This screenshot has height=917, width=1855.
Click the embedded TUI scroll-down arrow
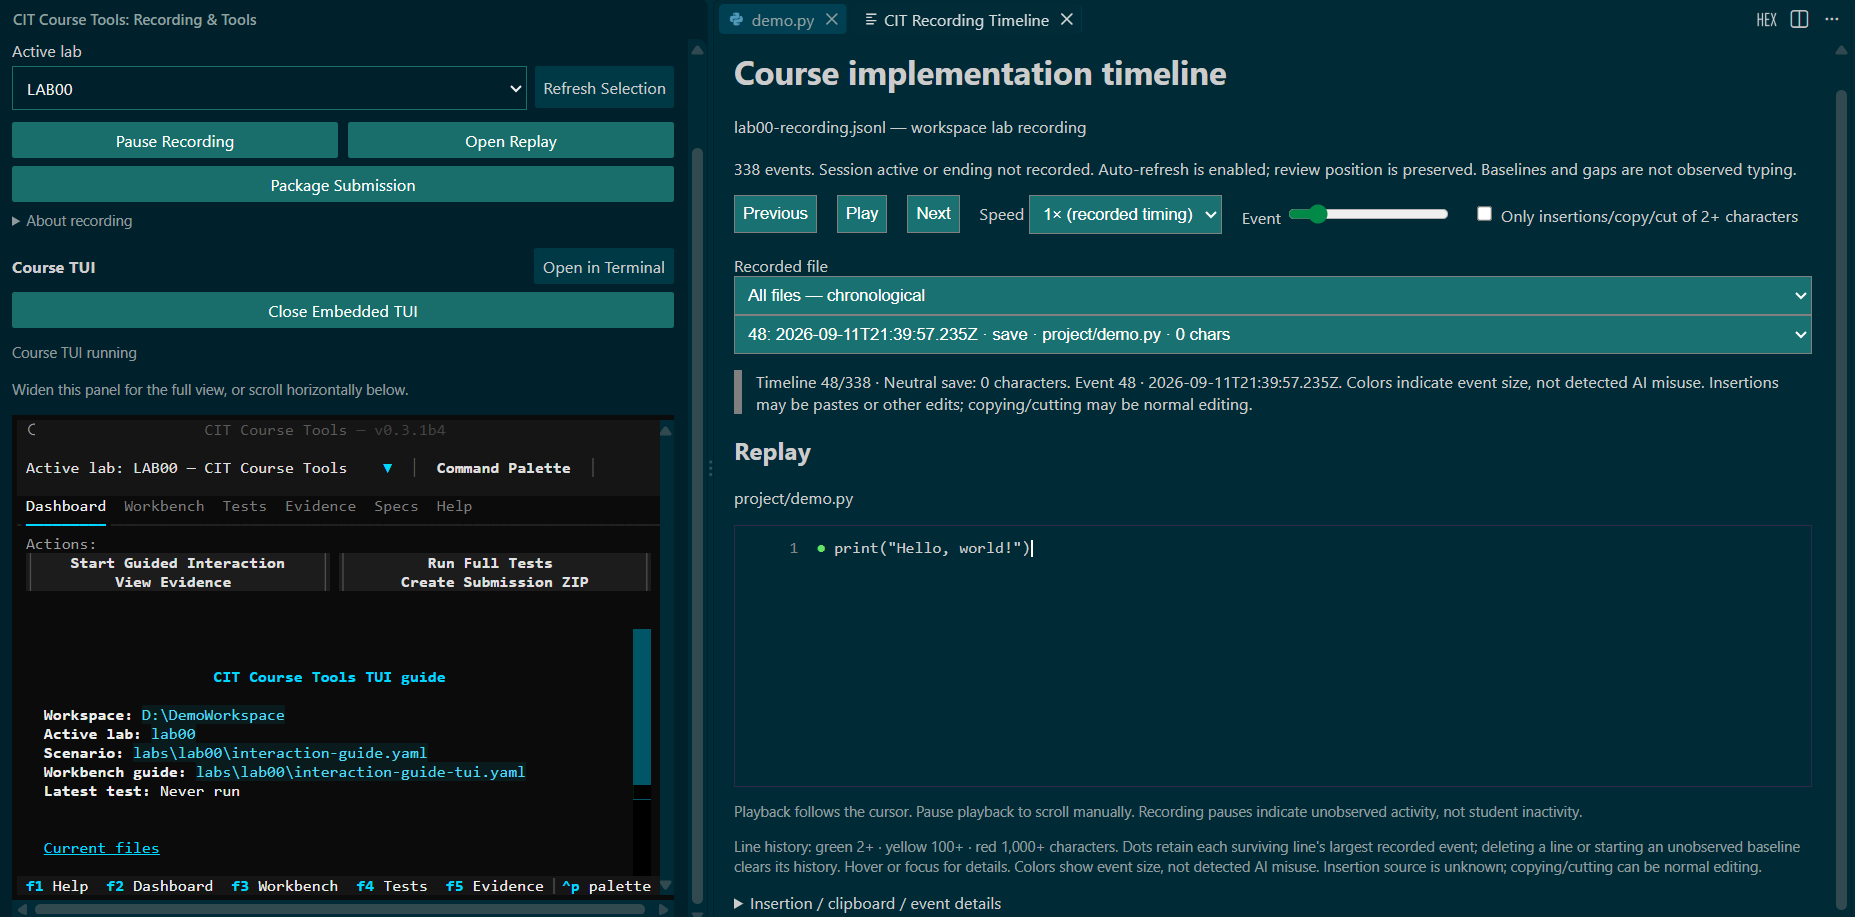(x=665, y=886)
